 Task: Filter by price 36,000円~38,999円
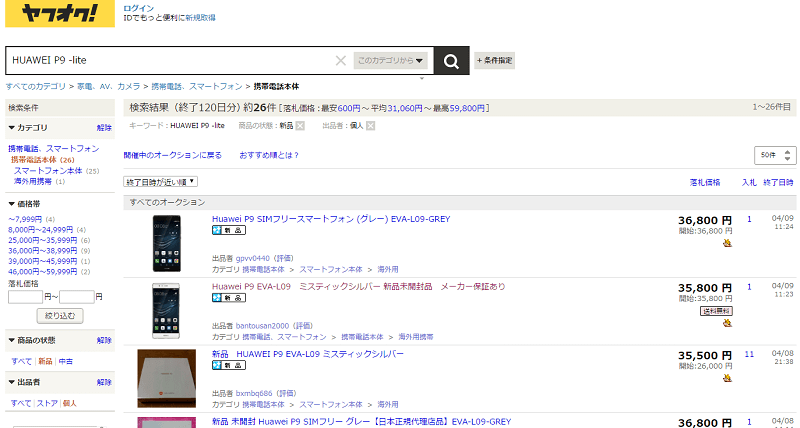42,251
